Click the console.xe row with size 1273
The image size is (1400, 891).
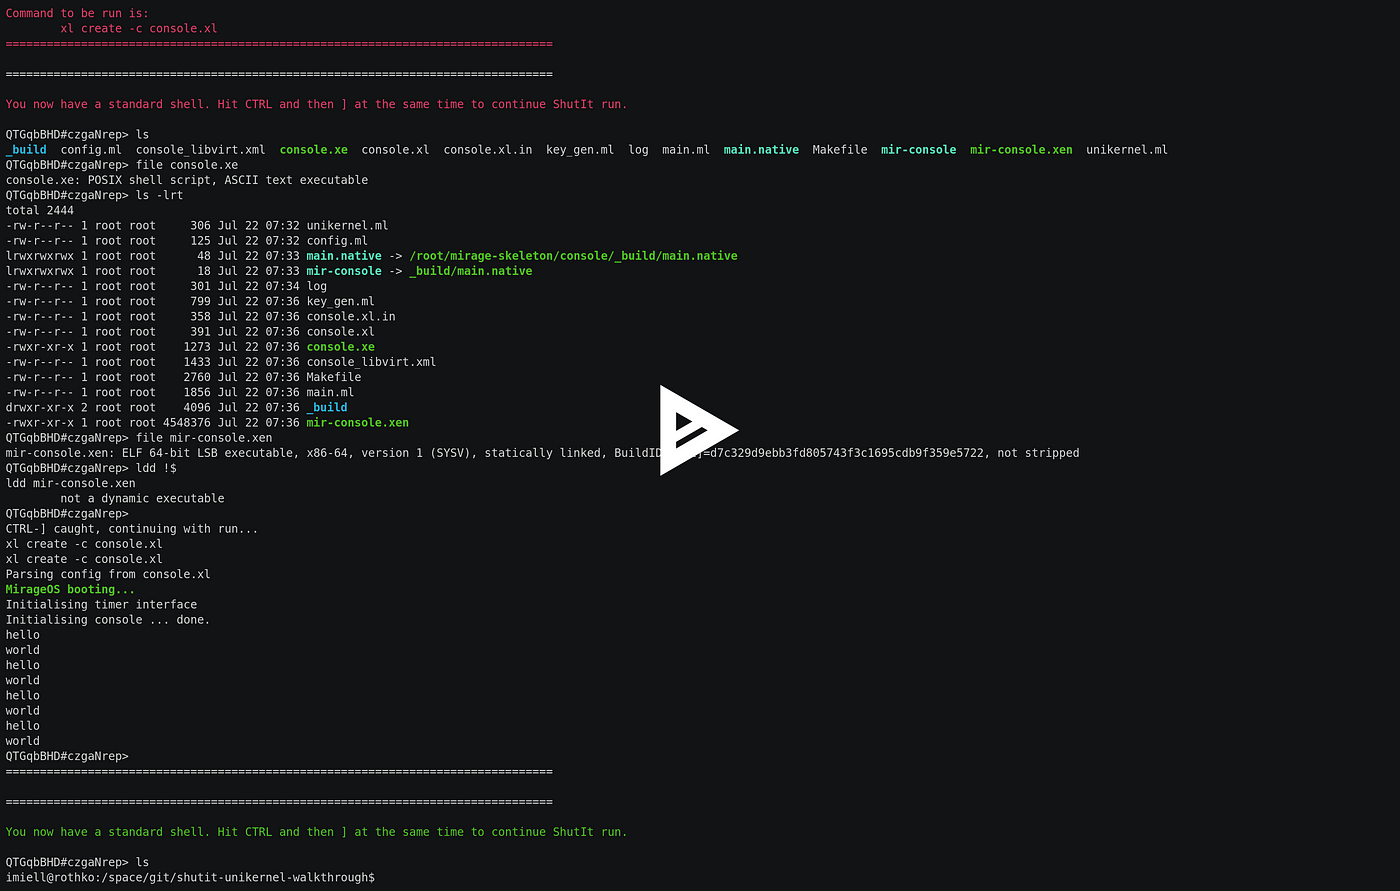click(x=190, y=347)
